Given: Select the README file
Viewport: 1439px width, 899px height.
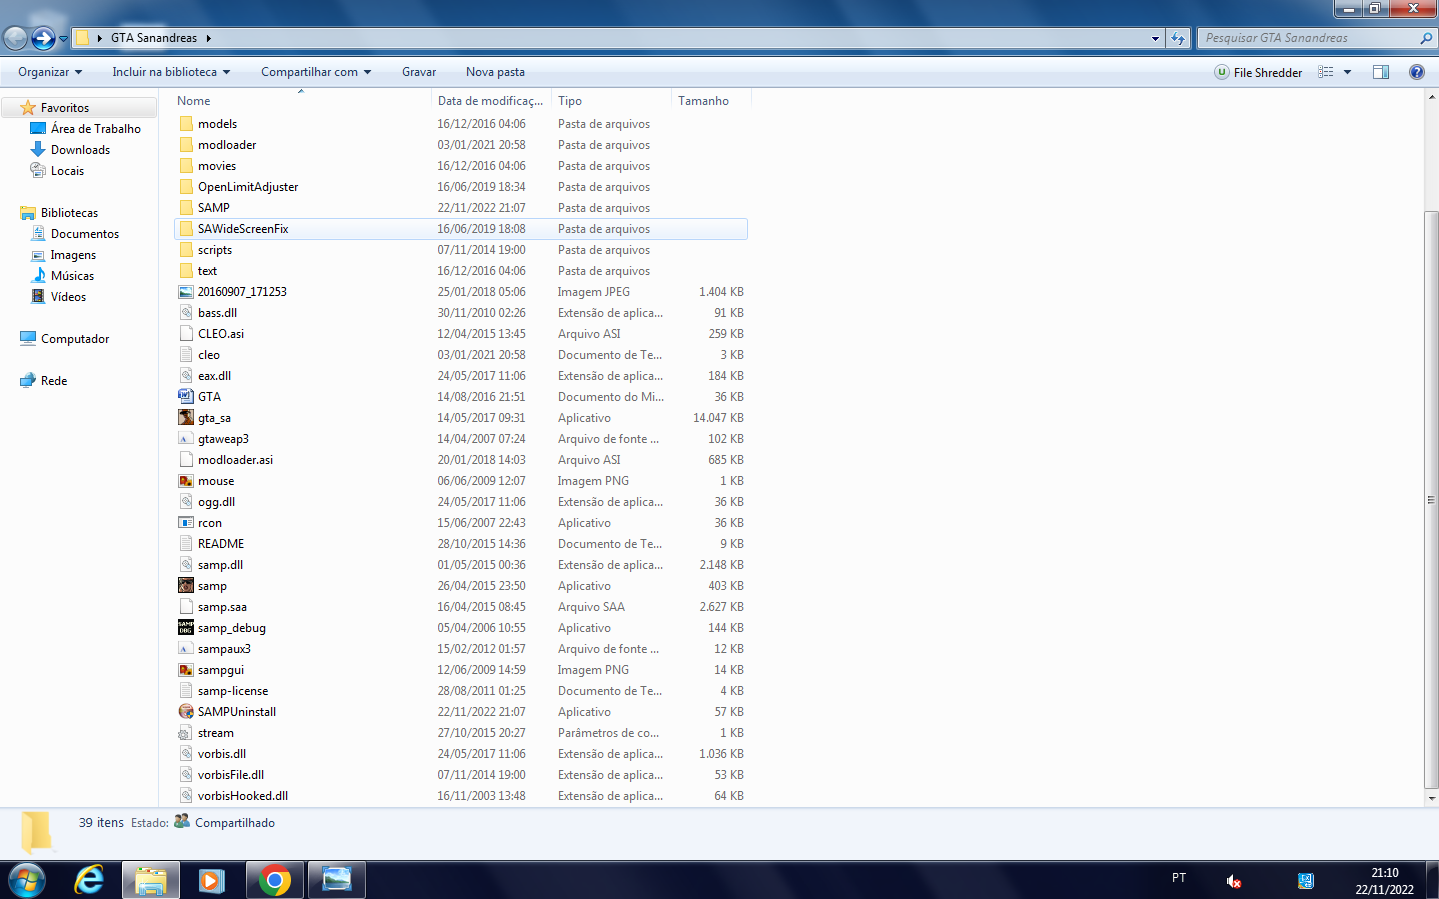Looking at the screenshot, I should [x=221, y=544].
